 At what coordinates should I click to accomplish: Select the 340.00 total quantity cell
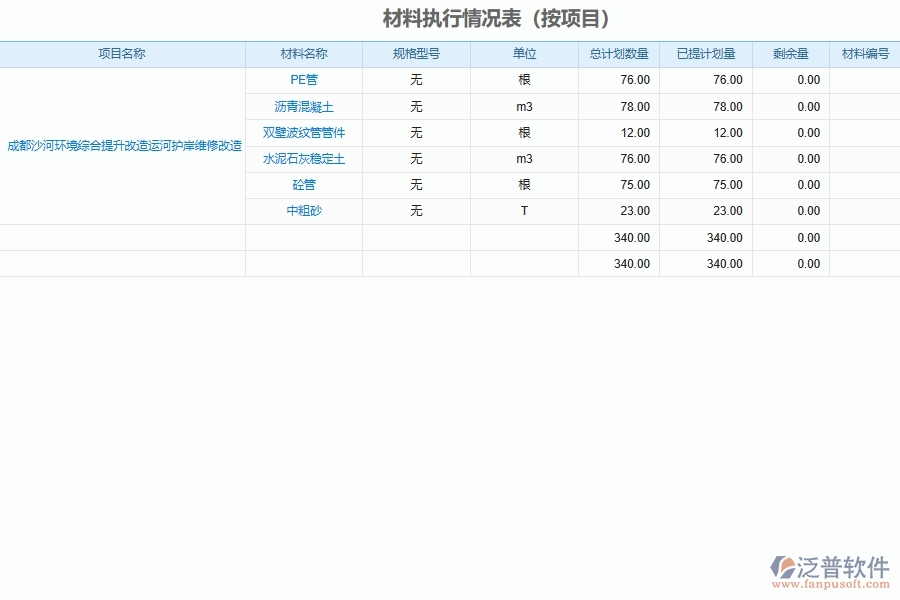point(634,237)
